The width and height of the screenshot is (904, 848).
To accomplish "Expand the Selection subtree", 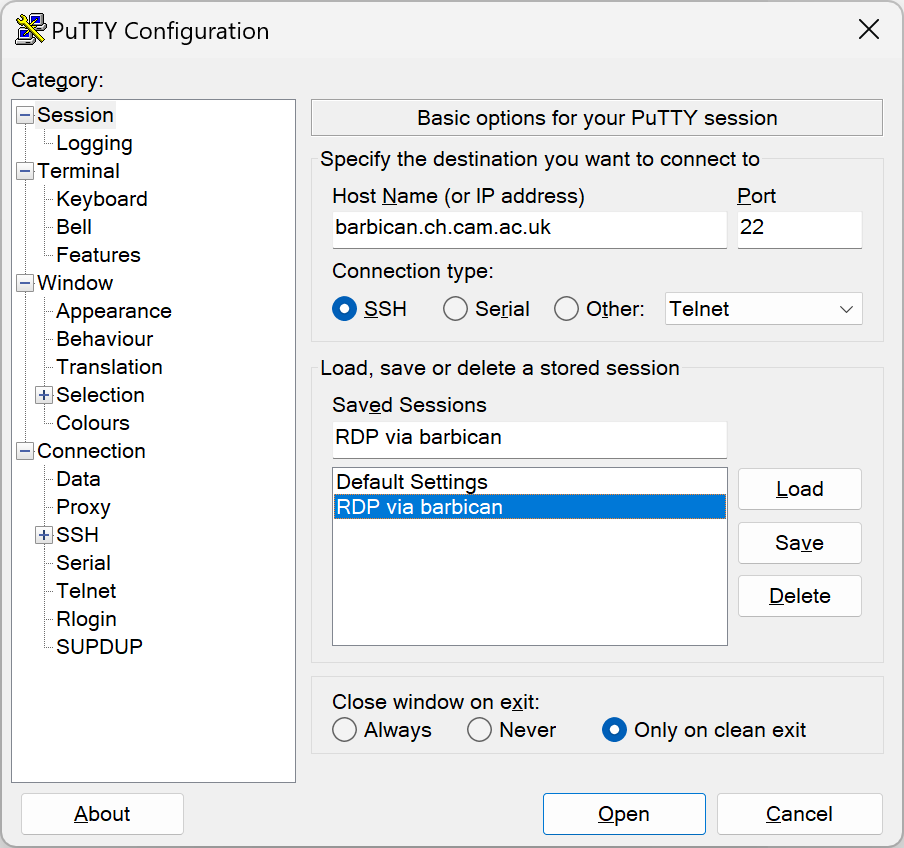I will tap(44, 395).
